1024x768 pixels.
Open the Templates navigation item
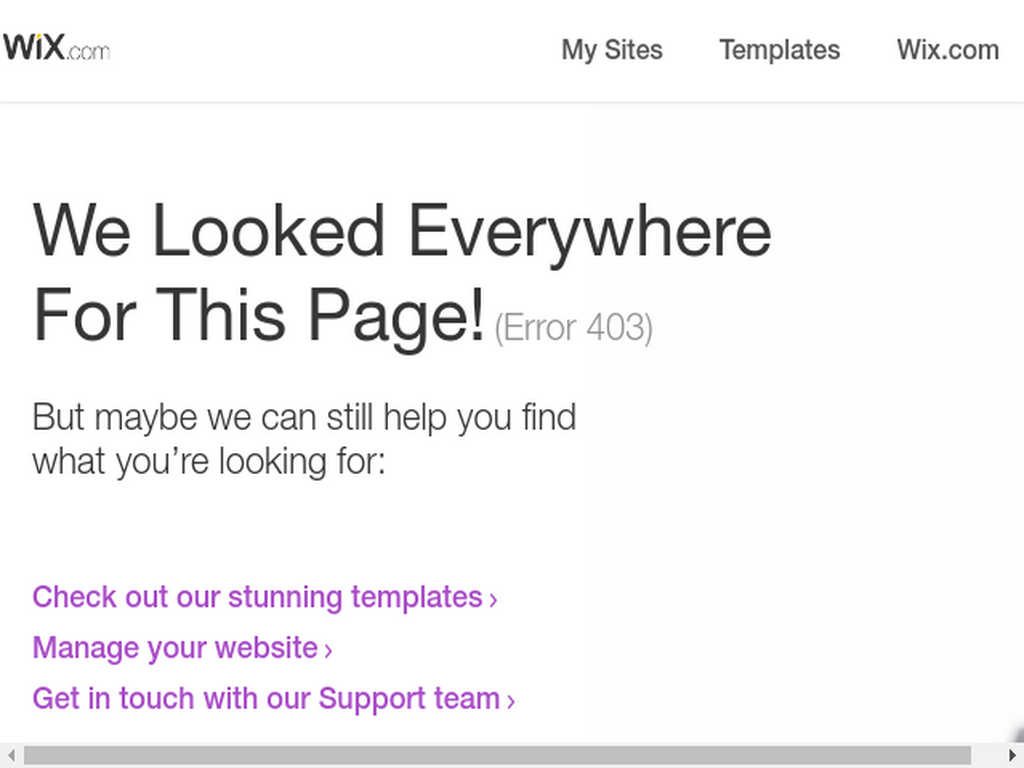click(780, 50)
